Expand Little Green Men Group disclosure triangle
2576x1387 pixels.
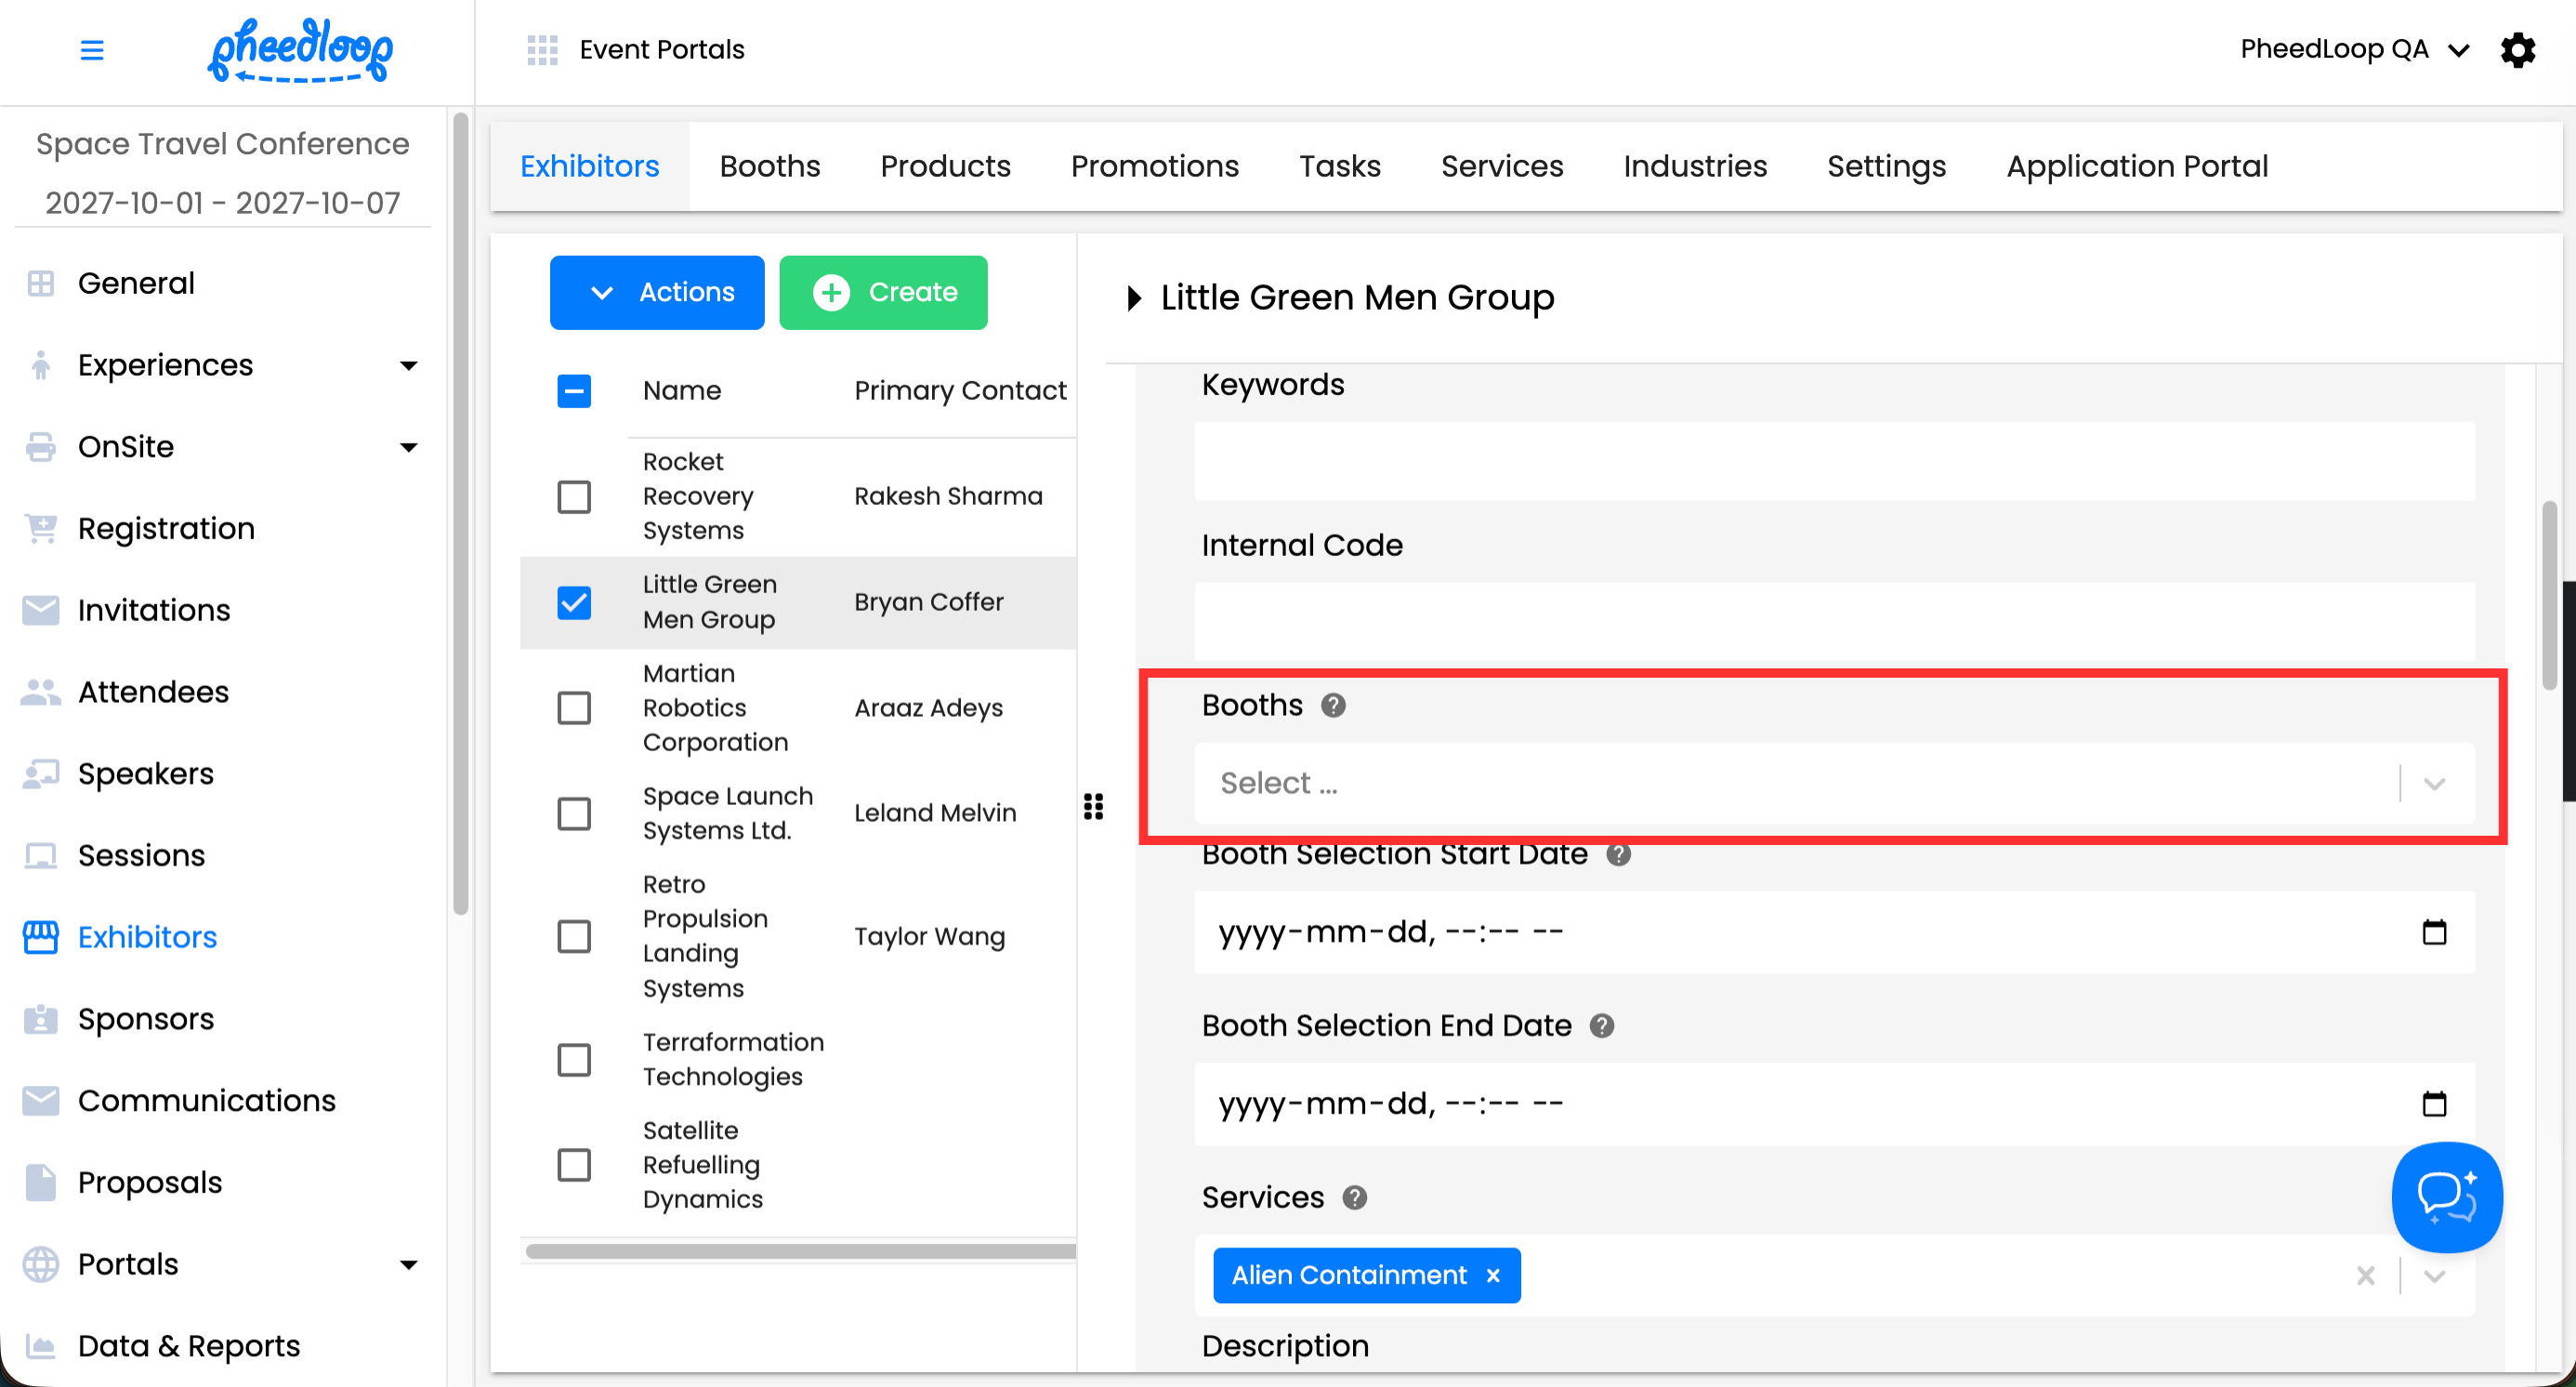(1133, 298)
